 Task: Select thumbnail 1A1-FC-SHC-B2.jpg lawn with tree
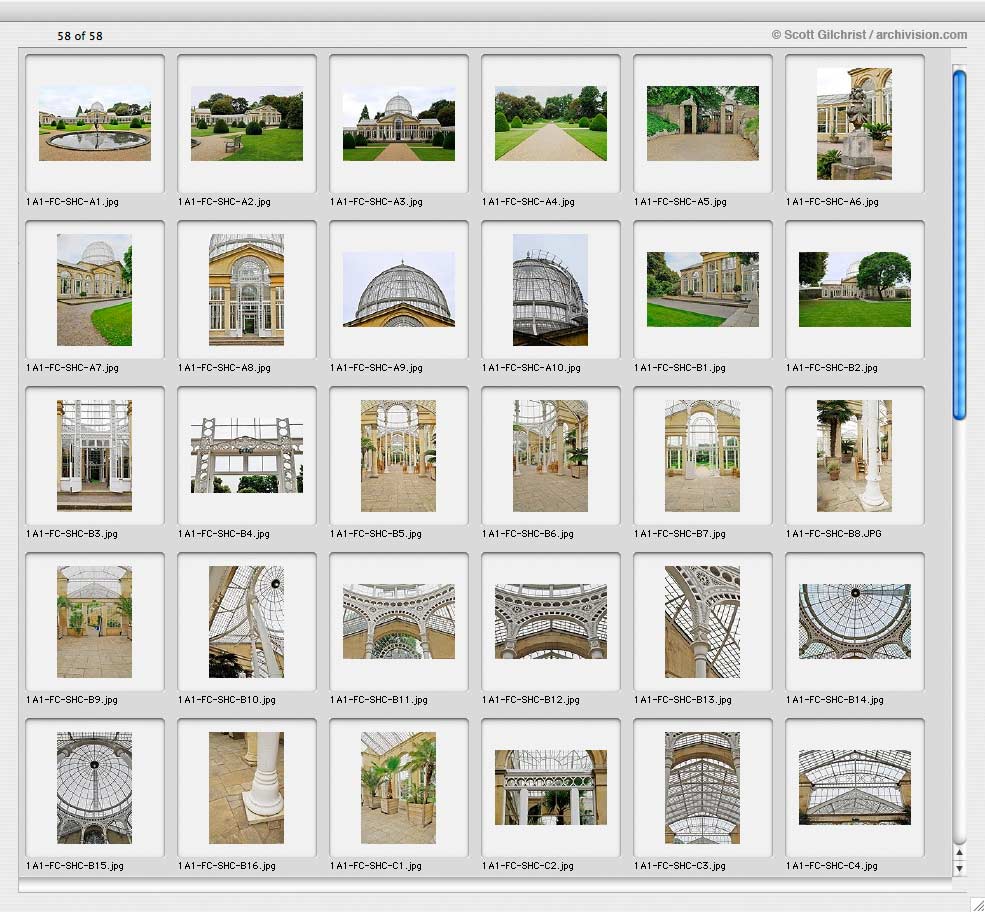(855, 289)
